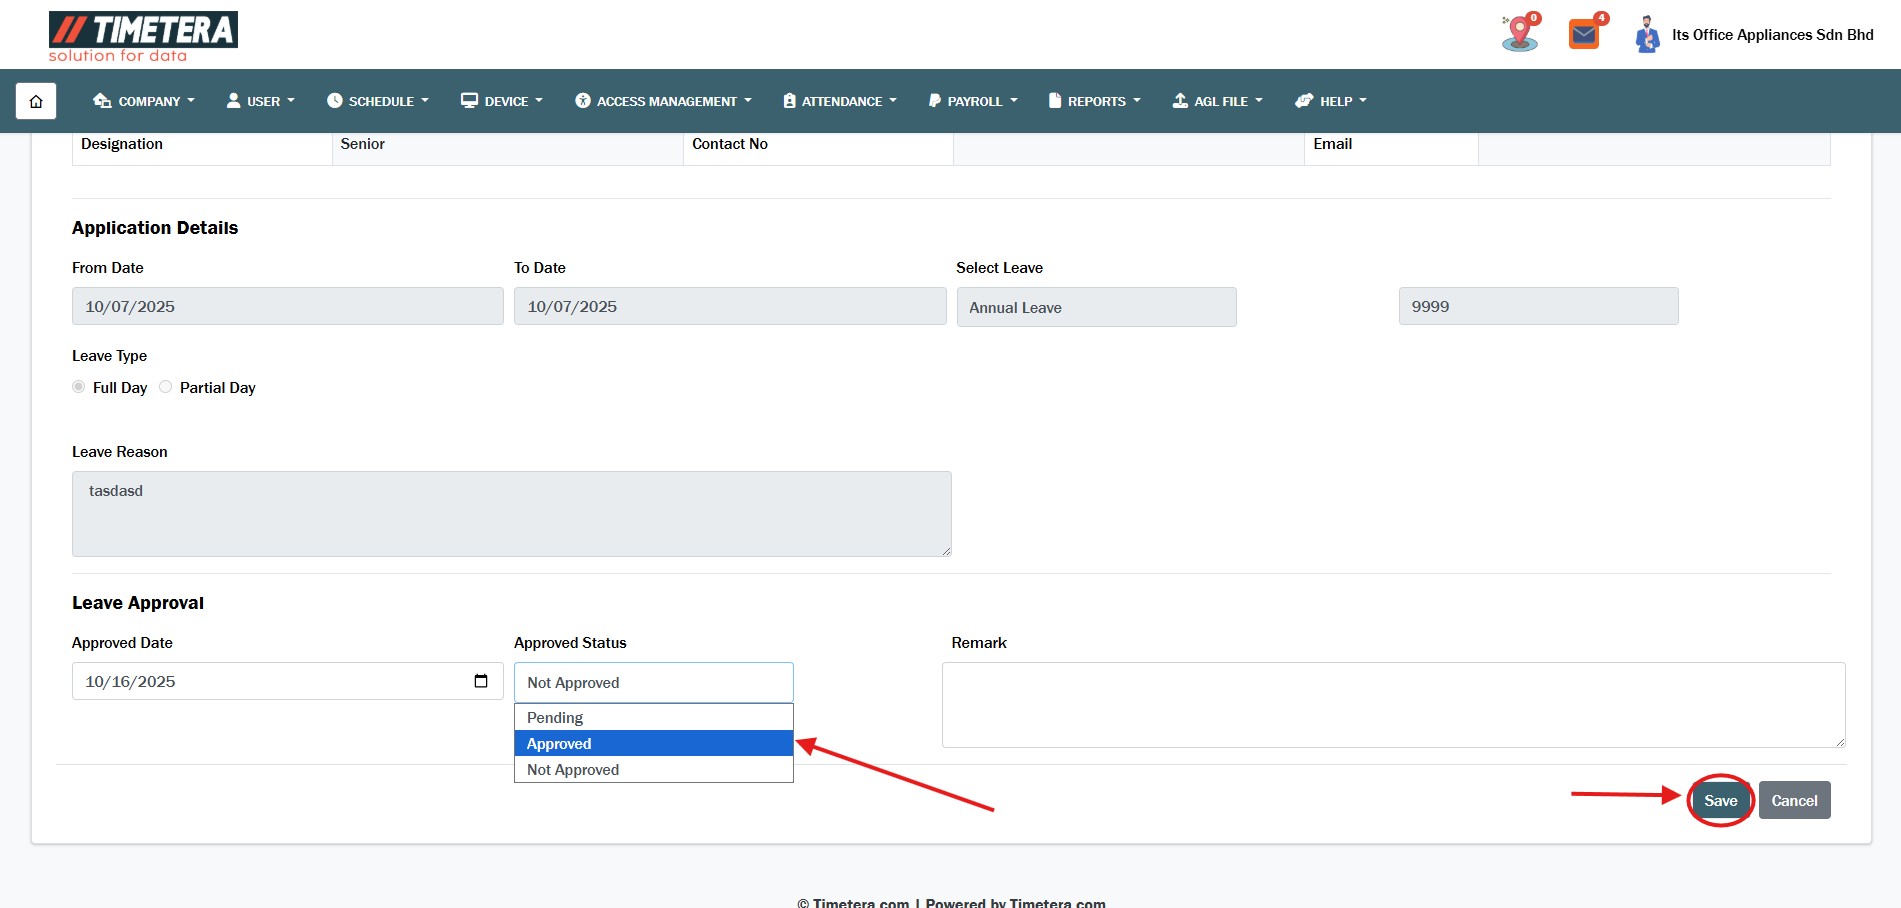Open the location pin notification icon
The height and width of the screenshot is (908, 1901).
pyautogui.click(x=1519, y=34)
